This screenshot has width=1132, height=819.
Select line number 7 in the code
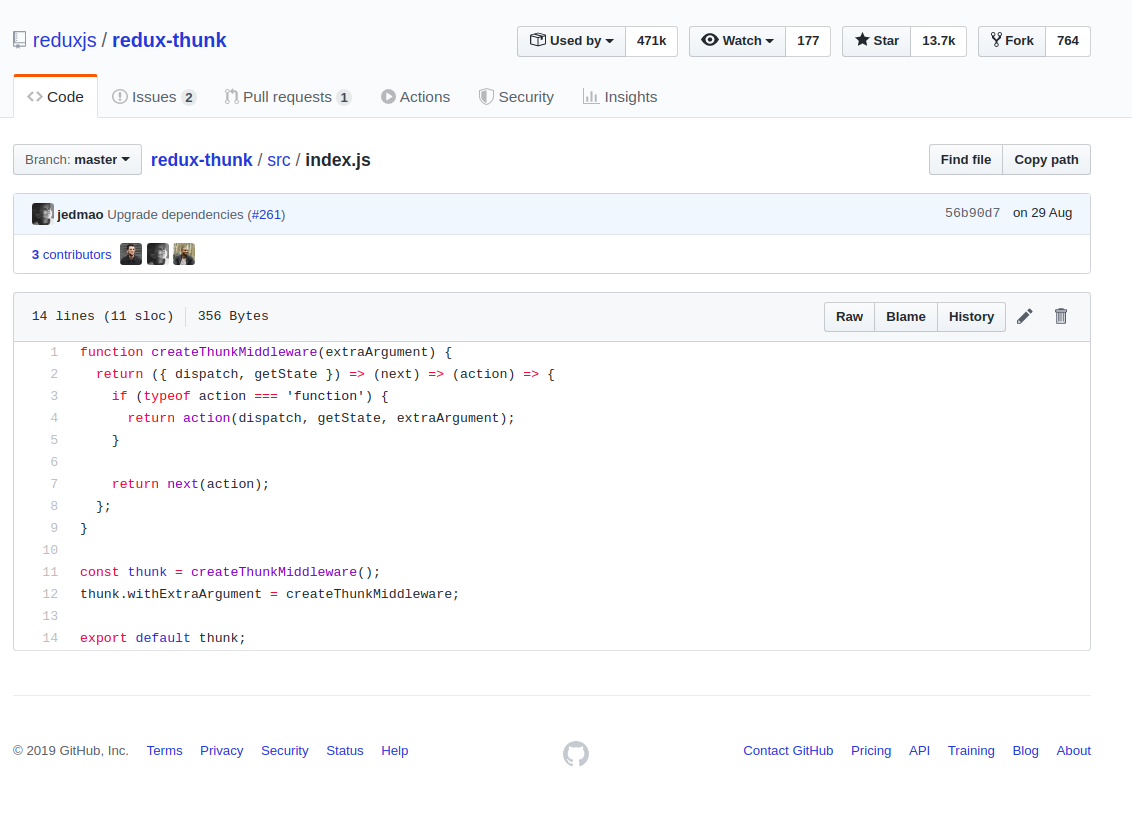(54, 484)
